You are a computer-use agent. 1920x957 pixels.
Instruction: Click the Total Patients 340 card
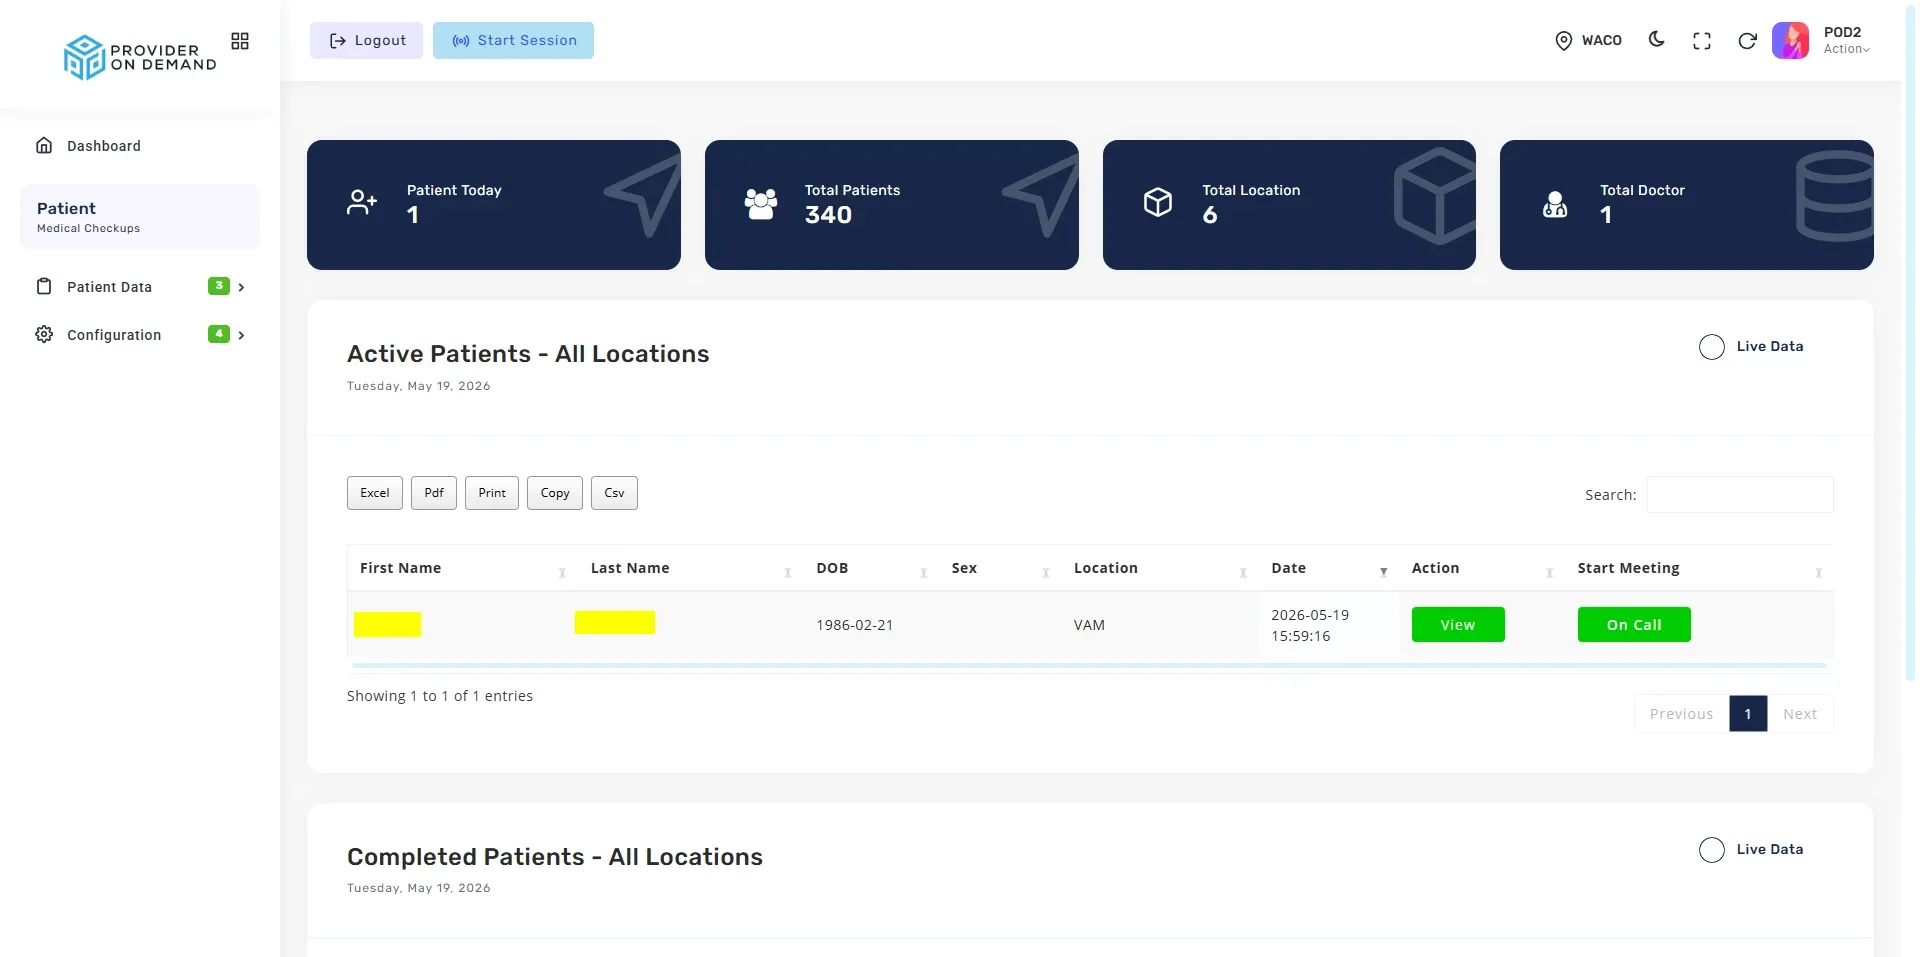892,205
